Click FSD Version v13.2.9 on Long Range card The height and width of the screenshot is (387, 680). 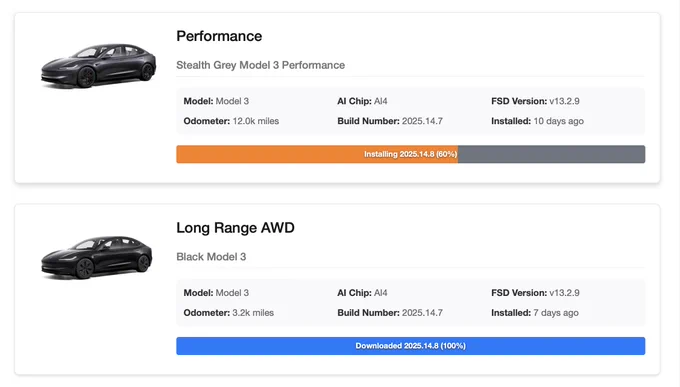(535, 293)
